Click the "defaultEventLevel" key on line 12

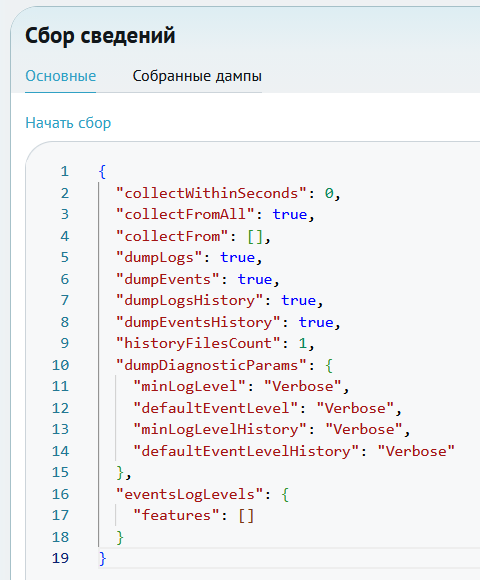pyautogui.click(x=216, y=408)
